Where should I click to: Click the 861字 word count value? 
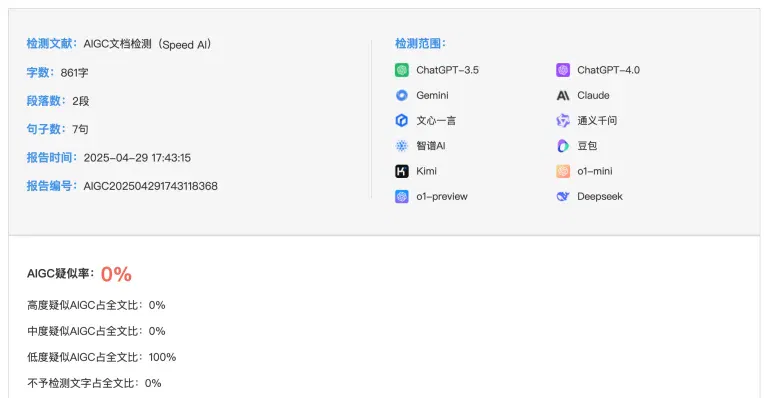(75, 73)
